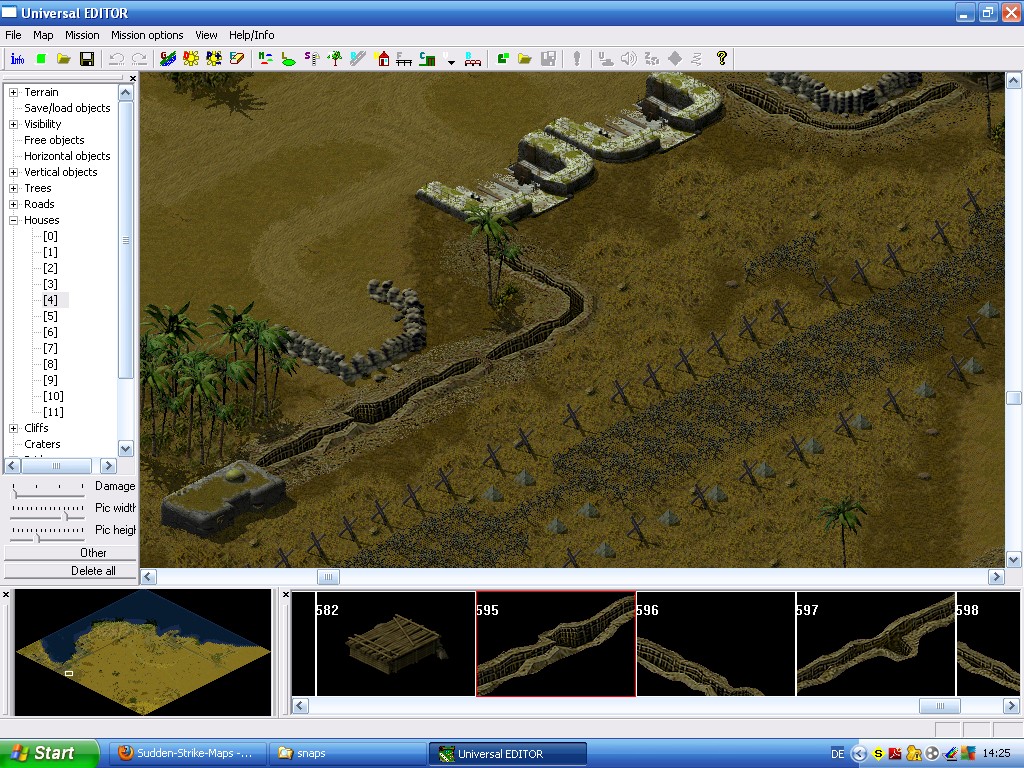Select the Save/load objects tree item
This screenshot has width=1024, height=768.
pos(67,108)
